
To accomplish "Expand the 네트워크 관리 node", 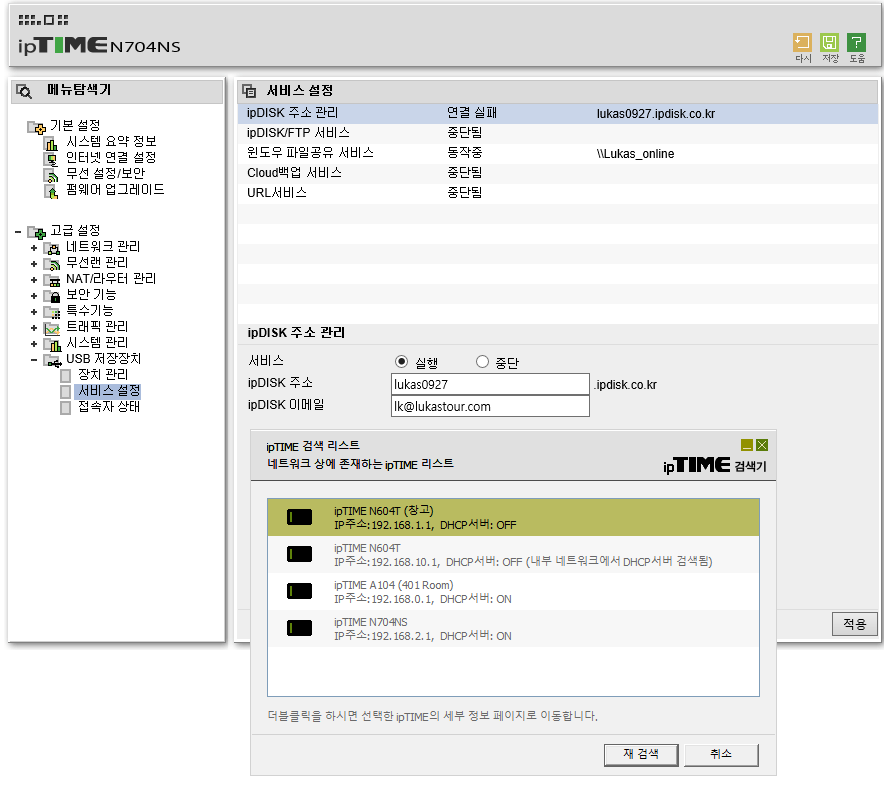I will 34,248.
